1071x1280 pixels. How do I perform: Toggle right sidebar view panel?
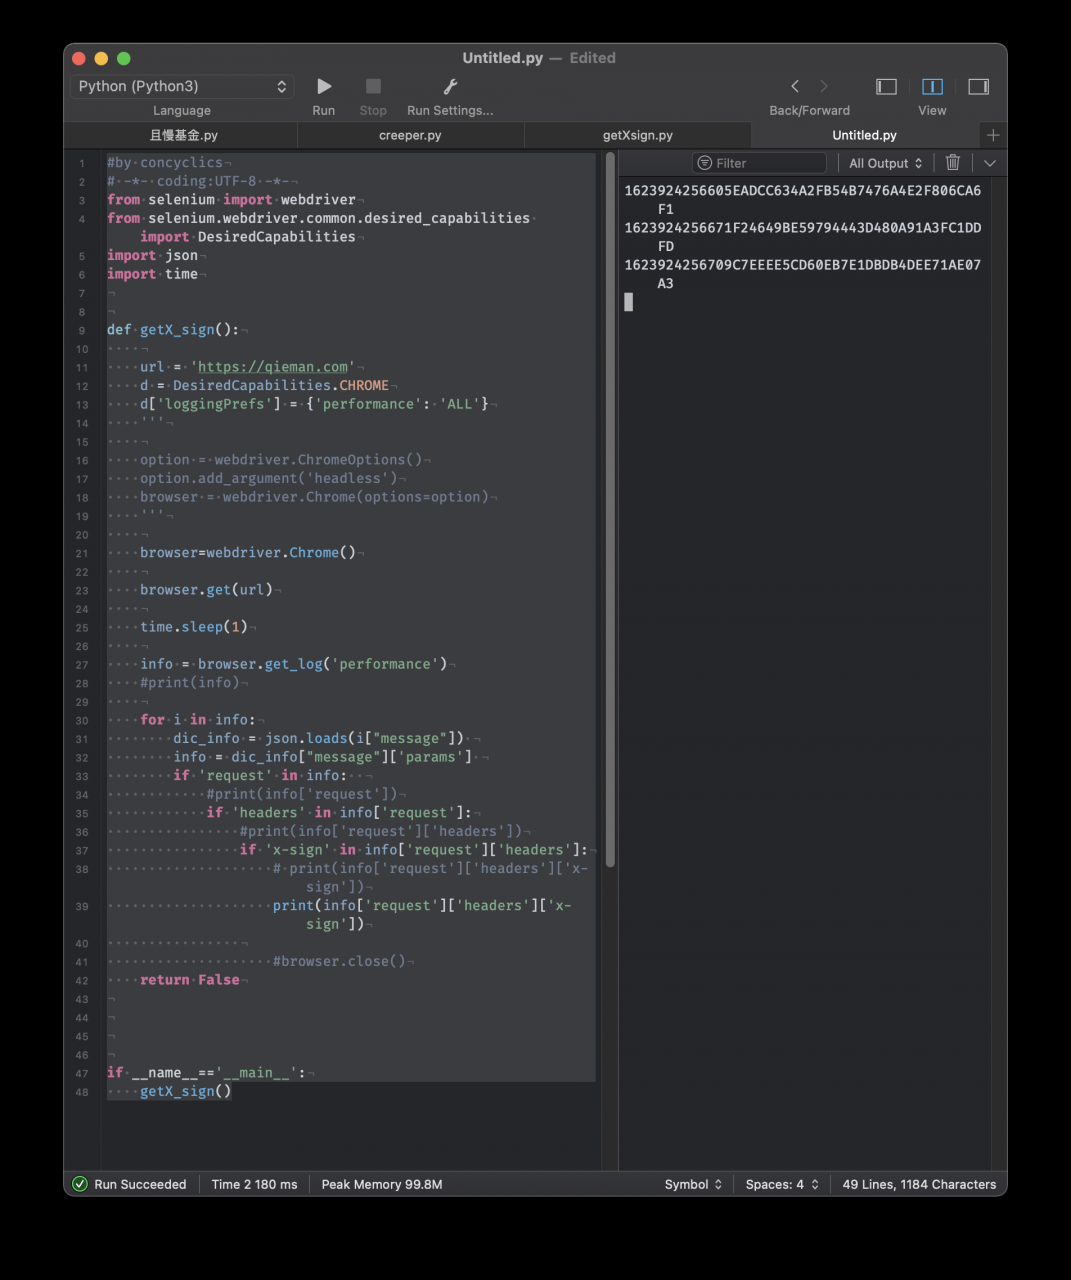pyautogui.click(x=978, y=87)
